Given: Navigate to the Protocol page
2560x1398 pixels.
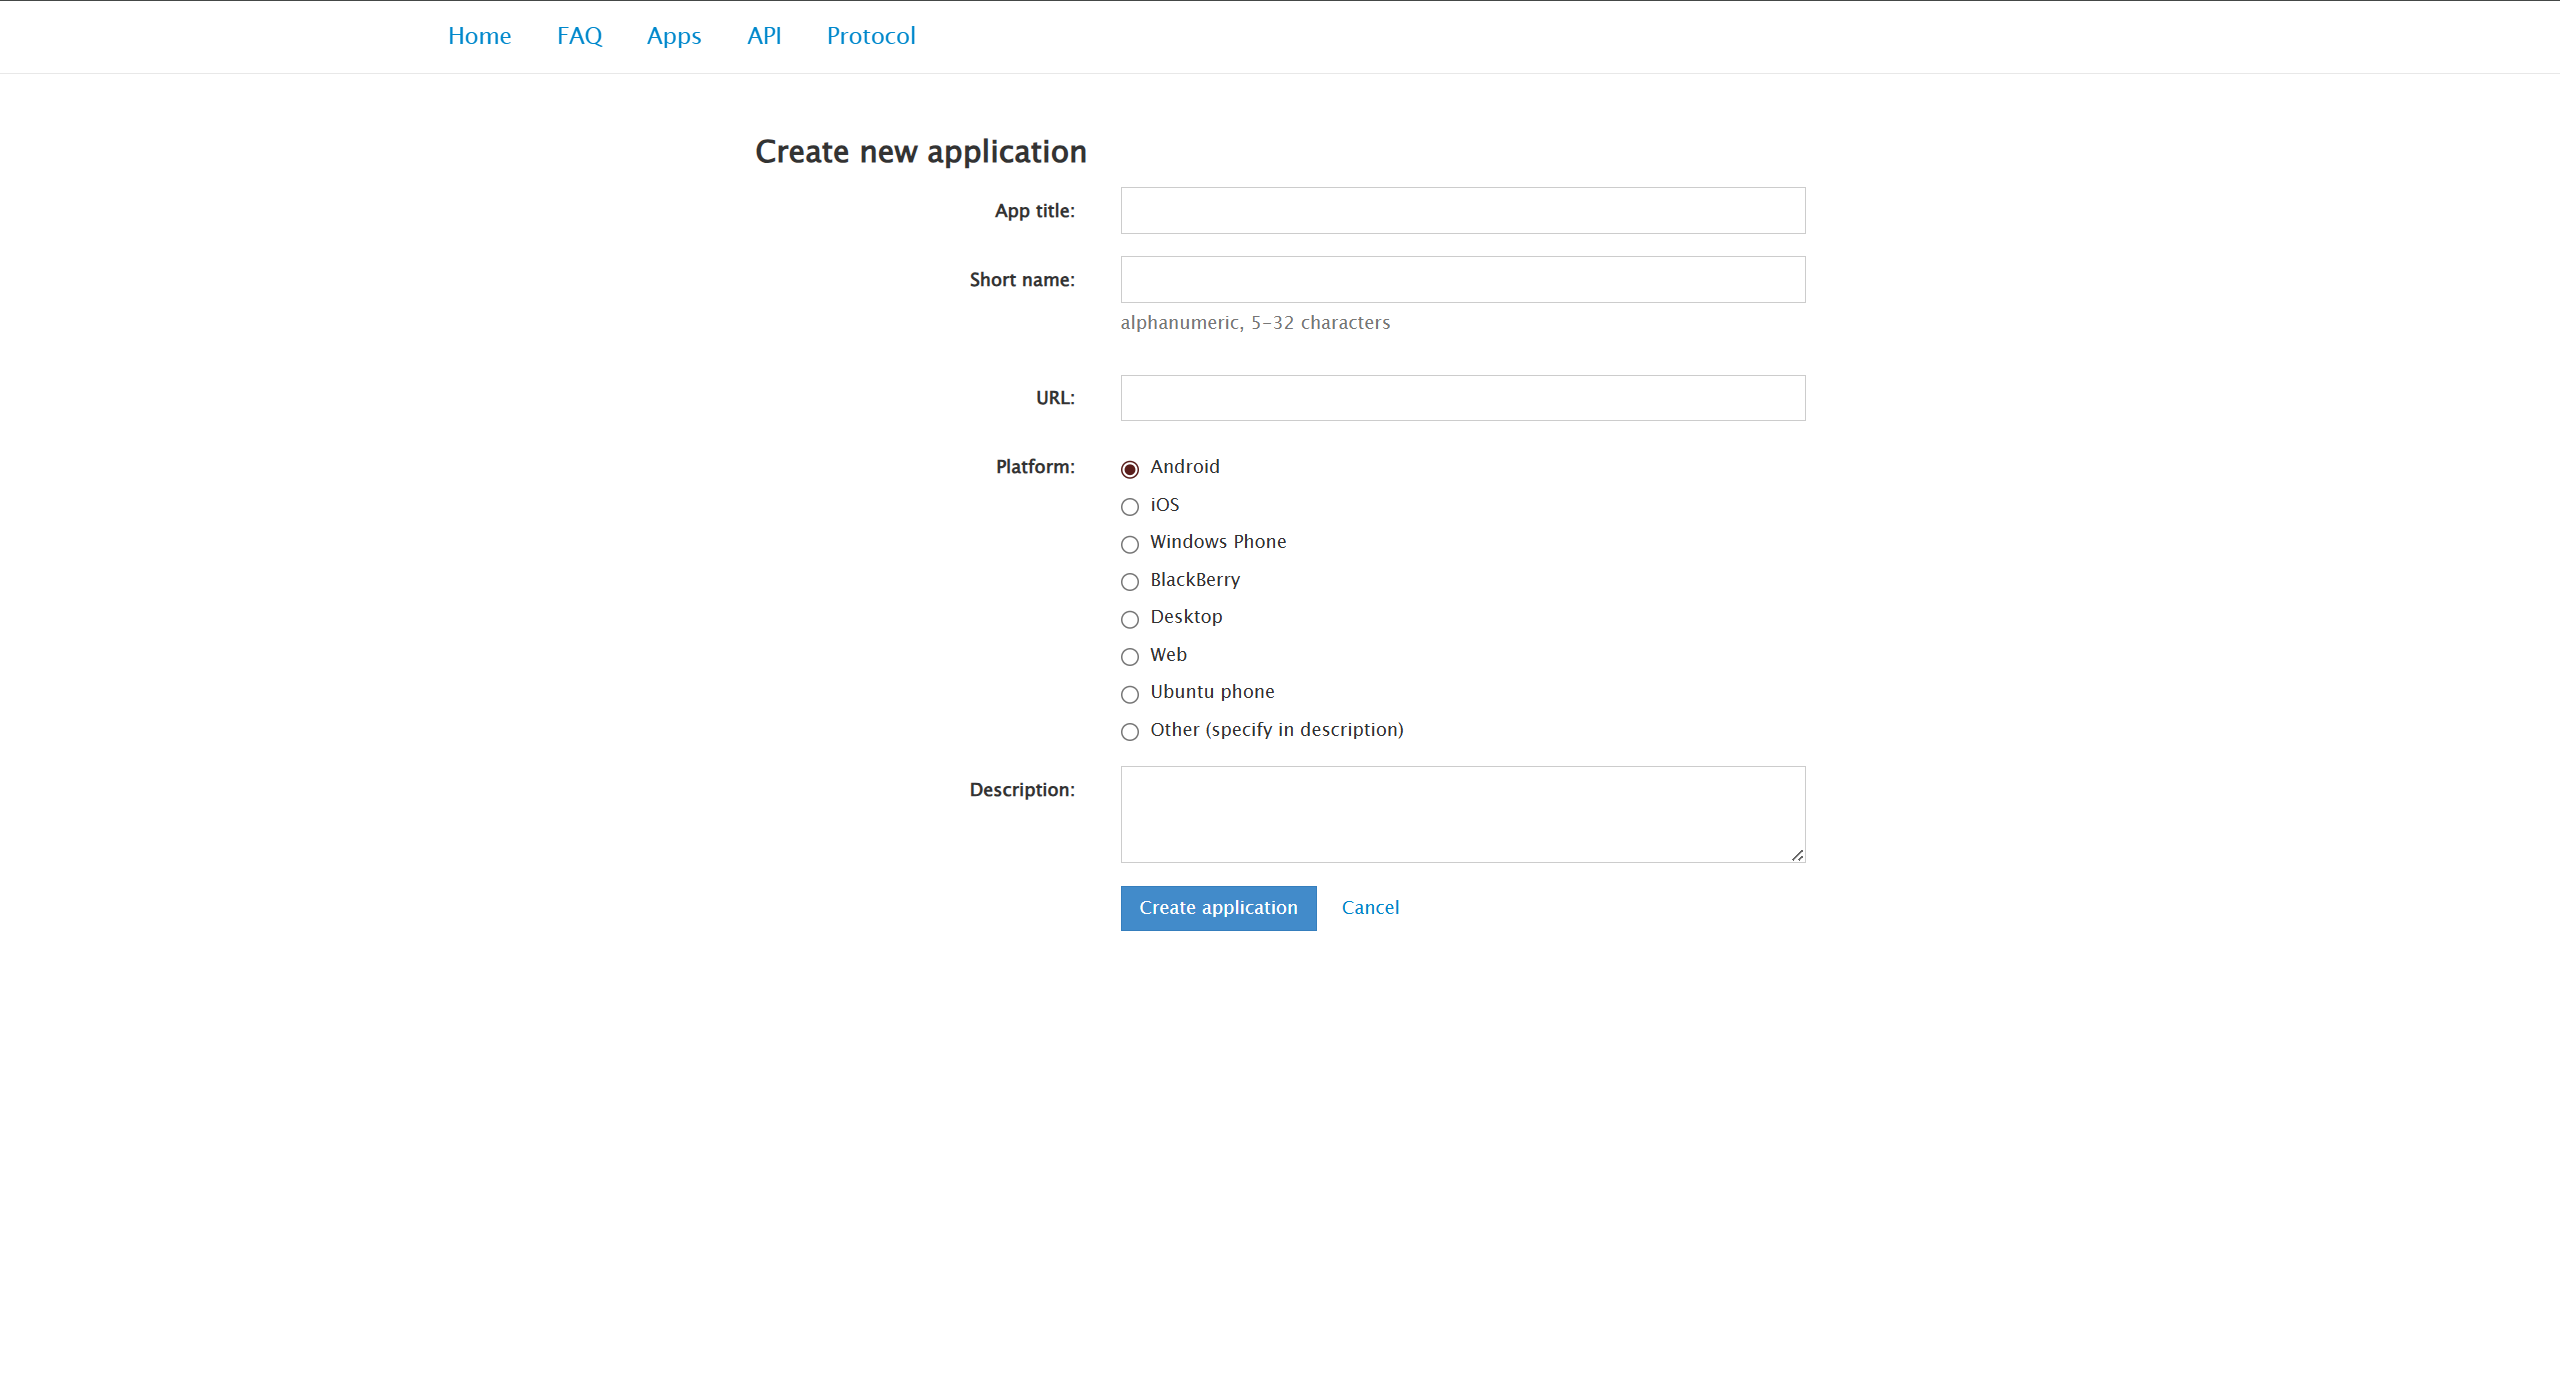Looking at the screenshot, I should point(871,36).
